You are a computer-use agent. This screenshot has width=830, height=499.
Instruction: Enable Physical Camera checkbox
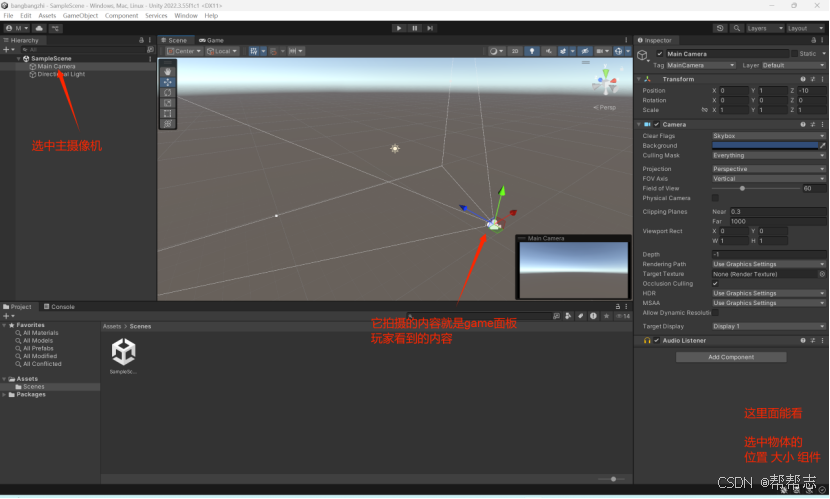point(715,198)
